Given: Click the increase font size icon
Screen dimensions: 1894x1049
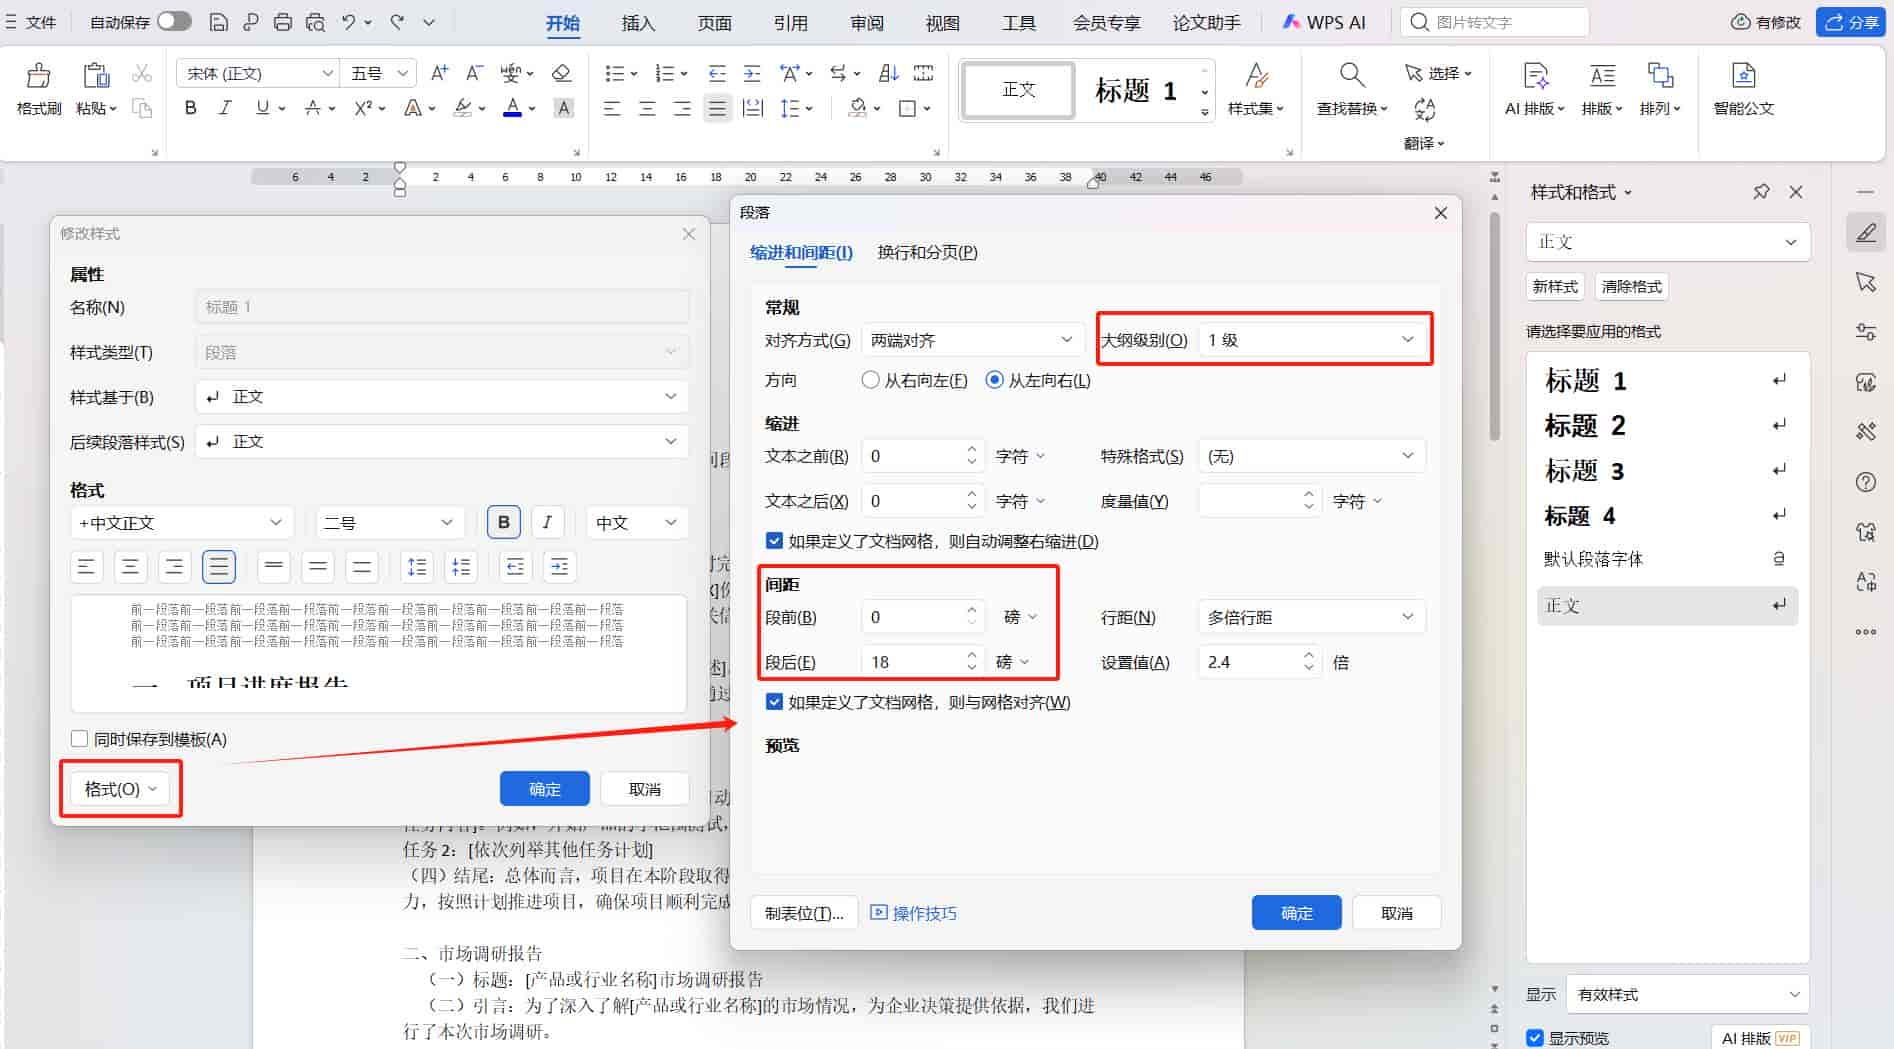Looking at the screenshot, I should tap(439, 73).
